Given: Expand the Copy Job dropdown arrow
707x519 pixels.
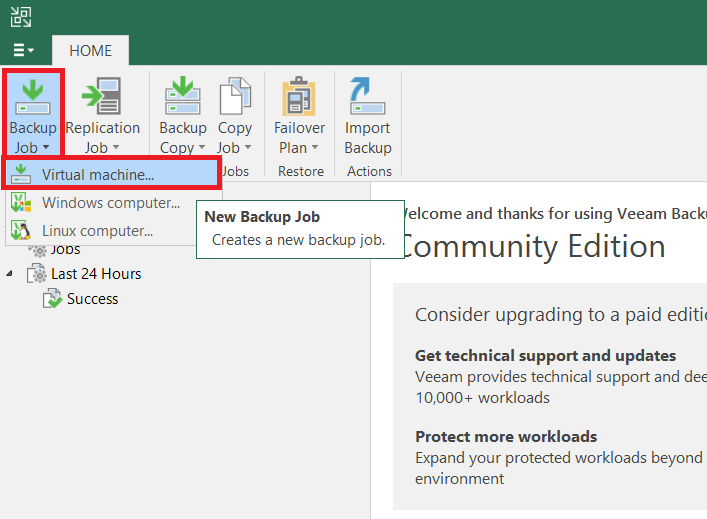Looking at the screenshot, I should [247, 149].
